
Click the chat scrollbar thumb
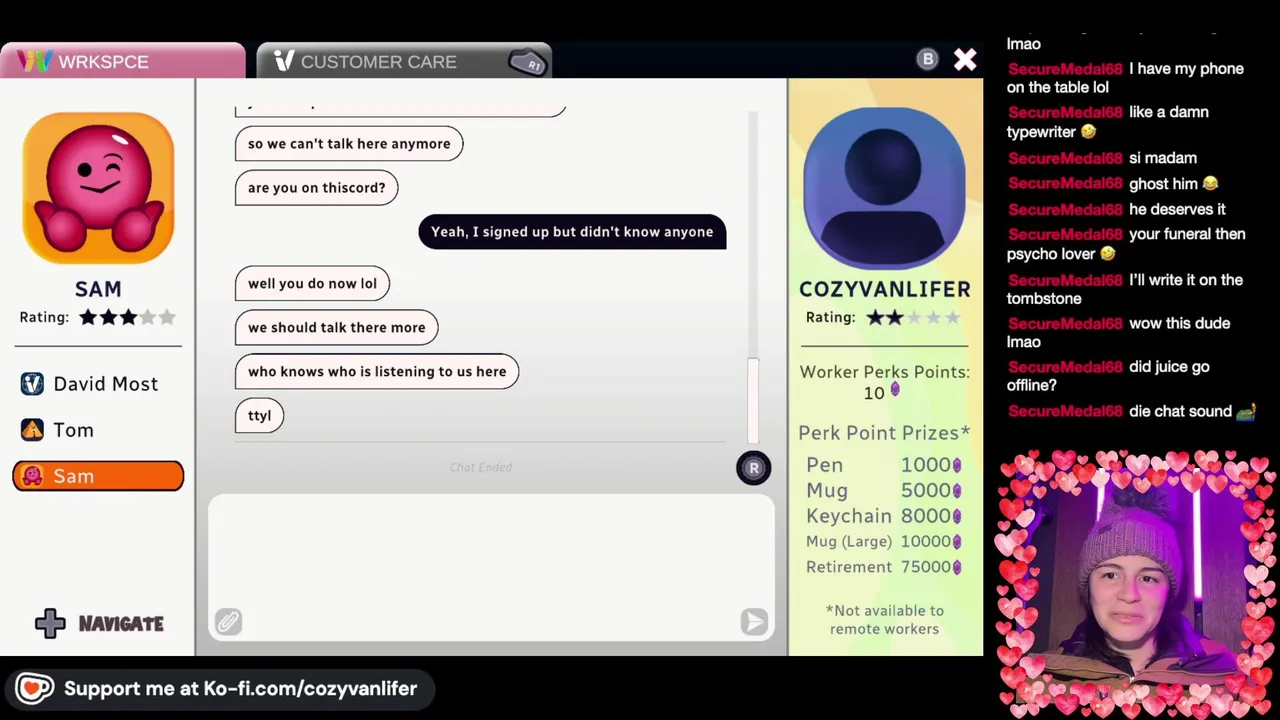coord(753,399)
